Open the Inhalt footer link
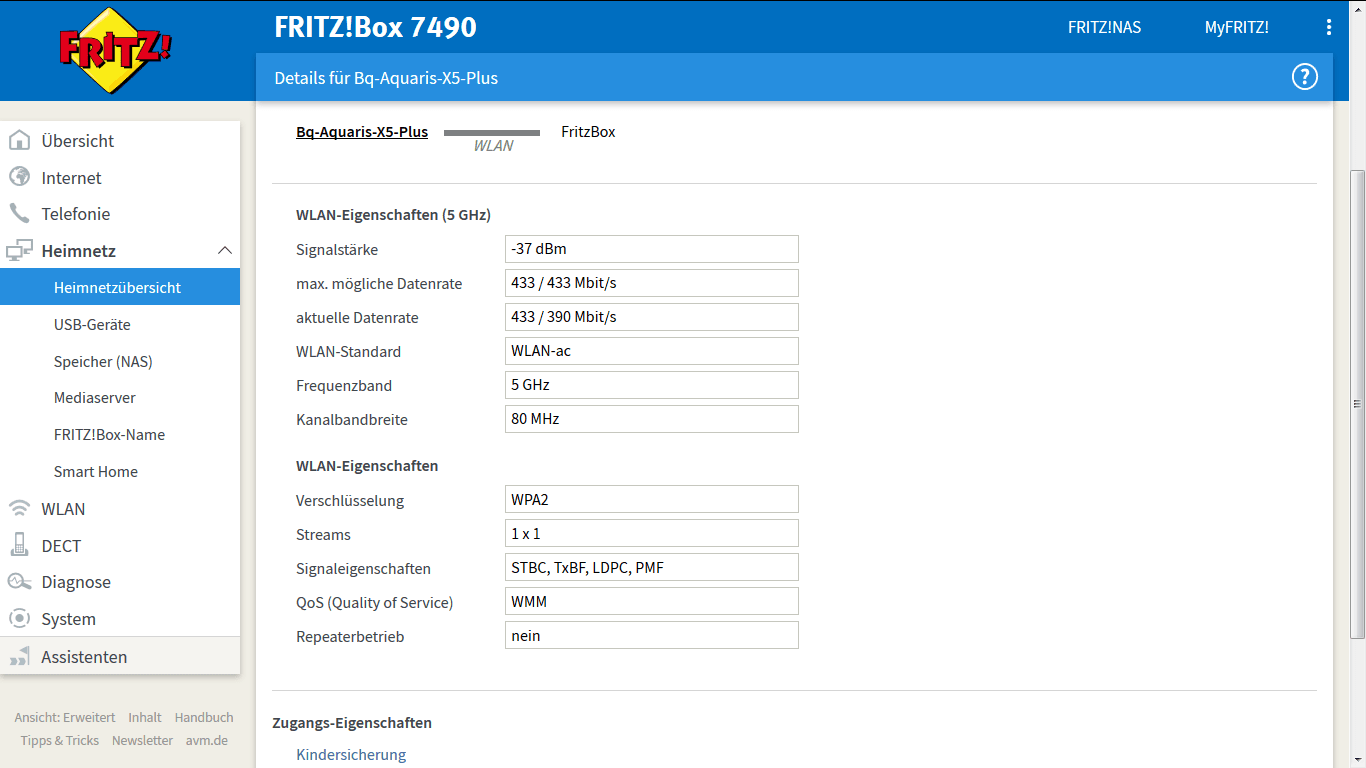Viewport: 1366px width, 768px height. pos(145,717)
